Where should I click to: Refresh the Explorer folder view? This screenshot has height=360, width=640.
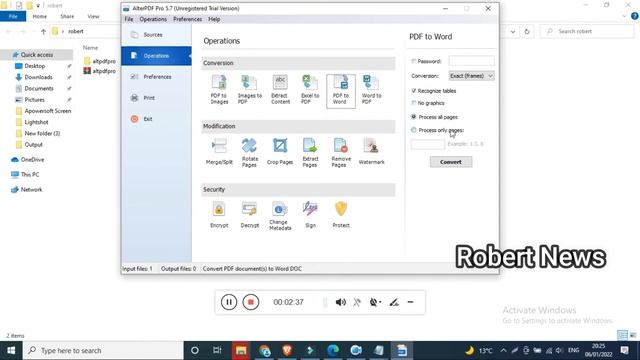pyautogui.click(x=527, y=31)
